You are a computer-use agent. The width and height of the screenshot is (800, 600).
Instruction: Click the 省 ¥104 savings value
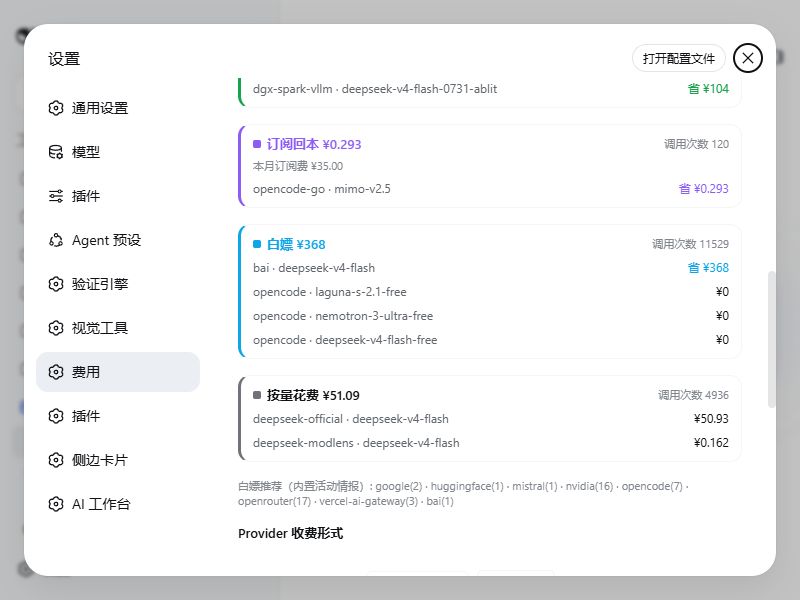(x=708, y=89)
